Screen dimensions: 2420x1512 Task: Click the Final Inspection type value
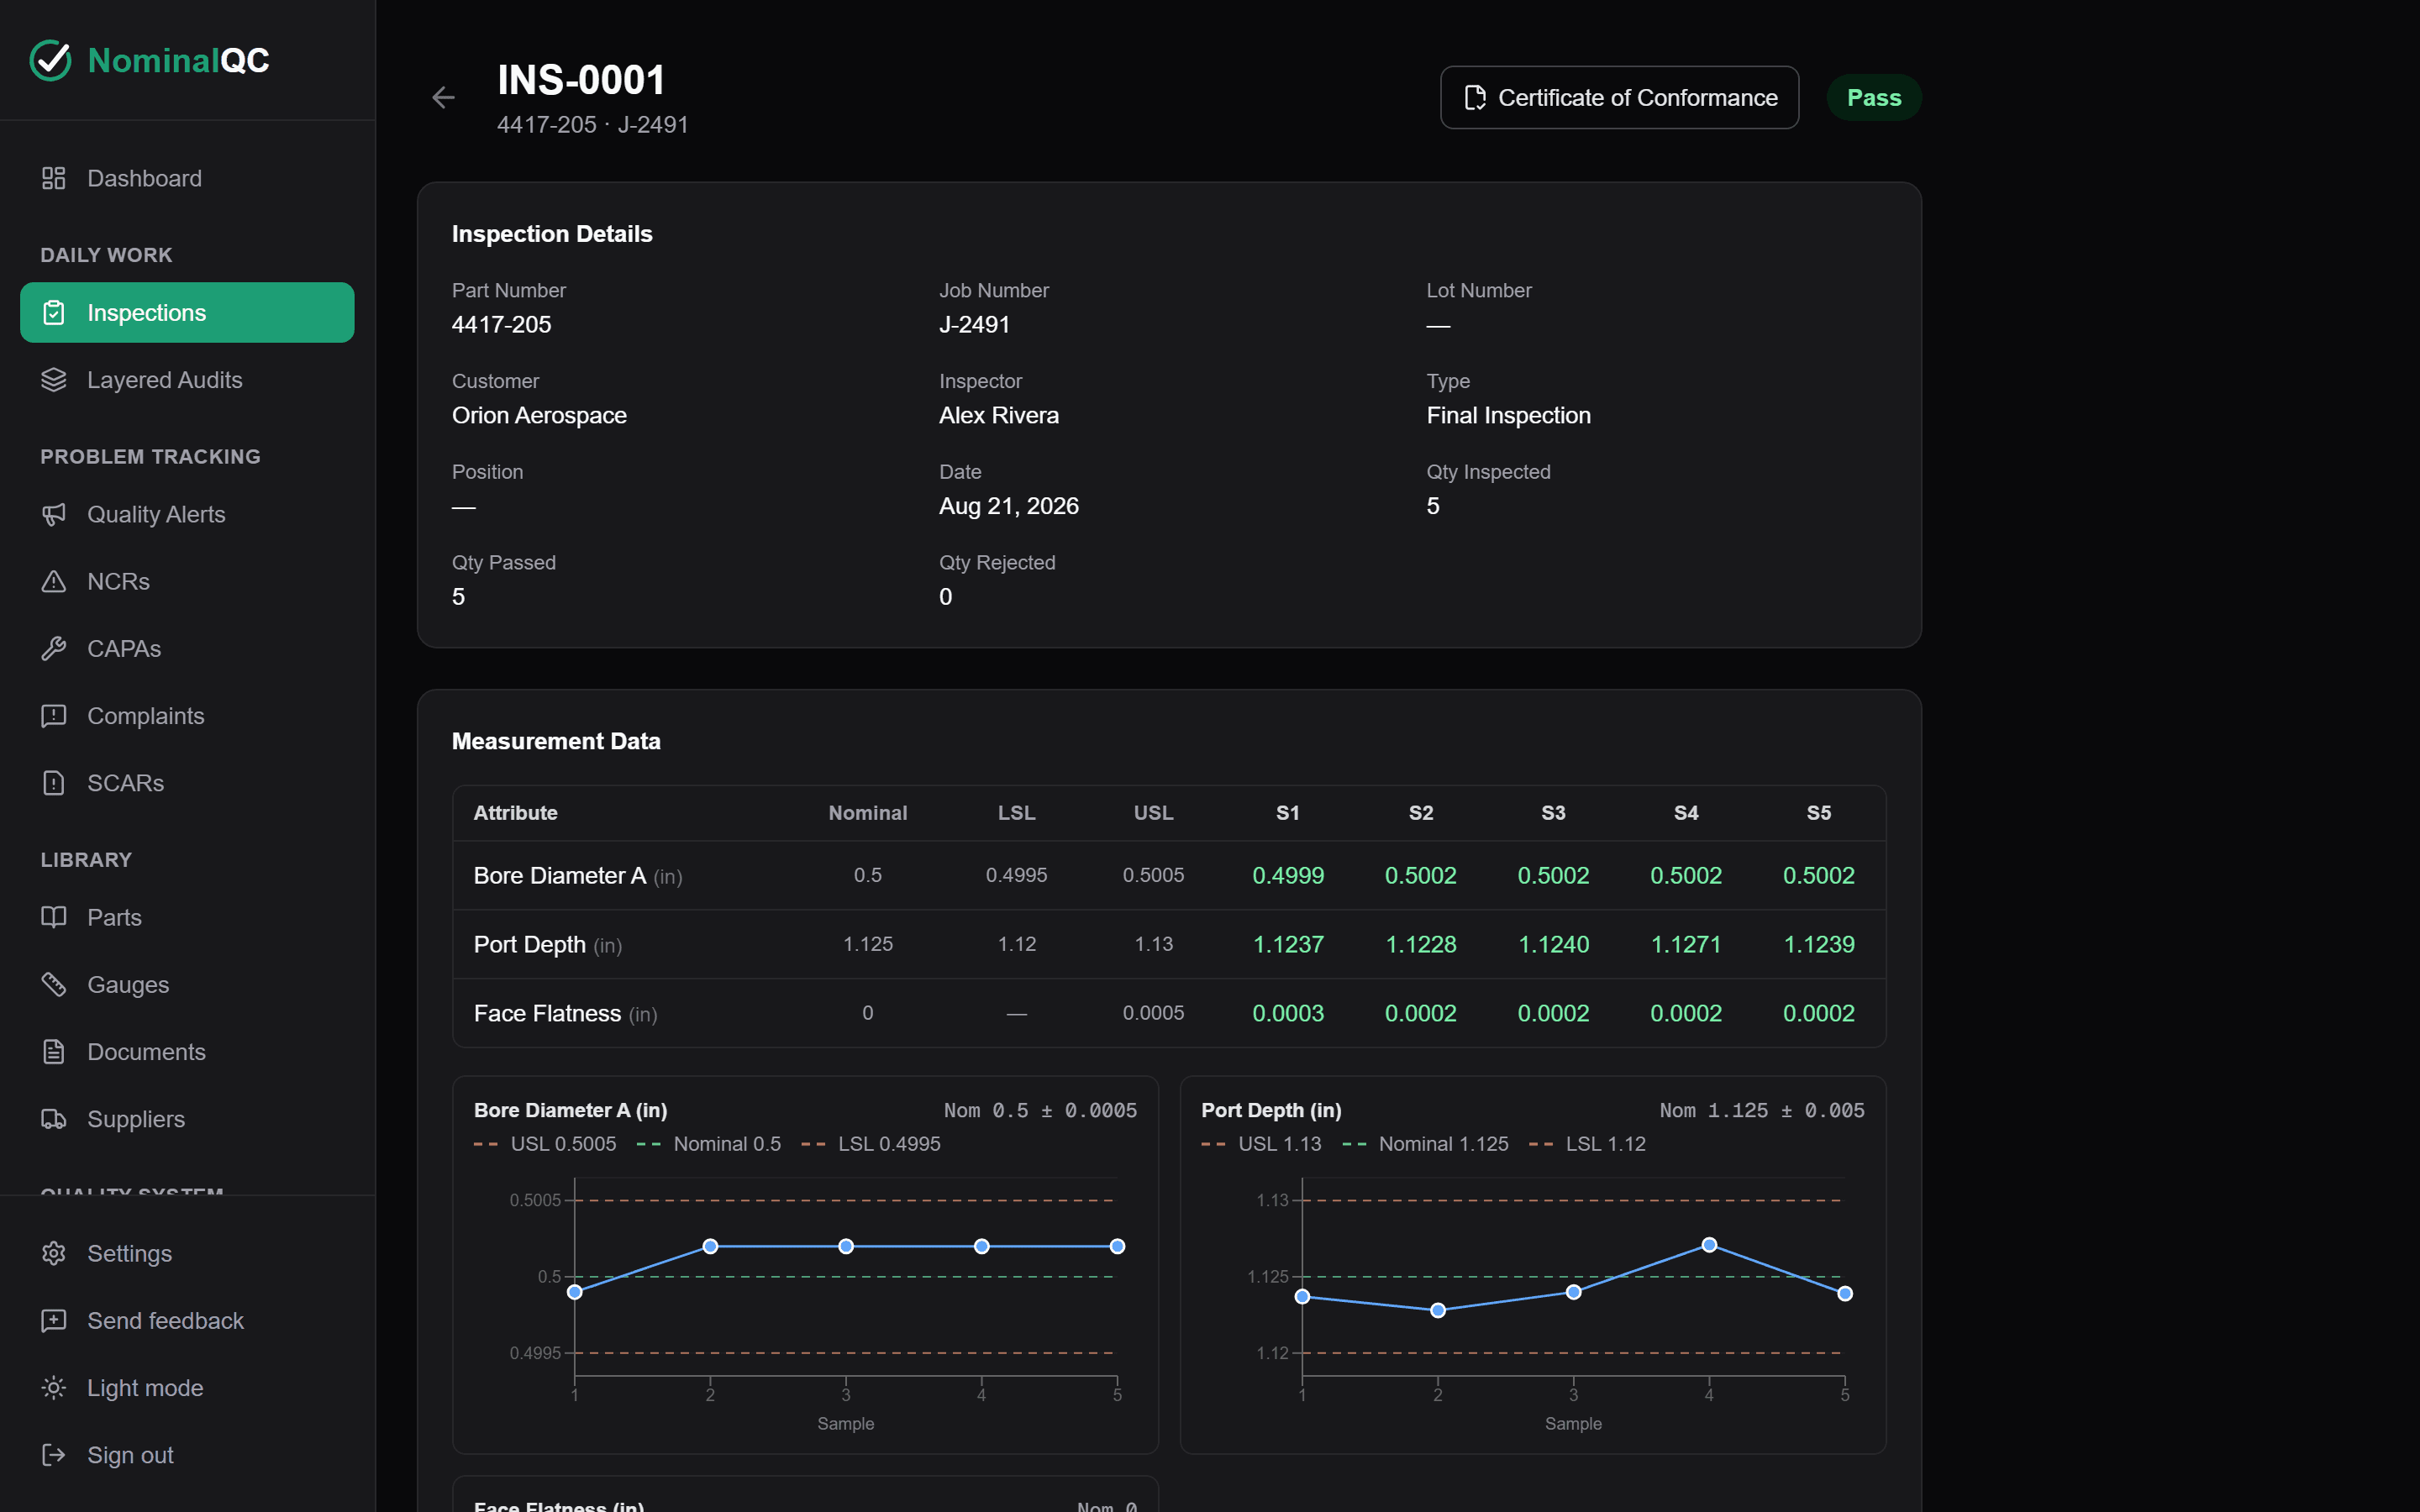1508,415
